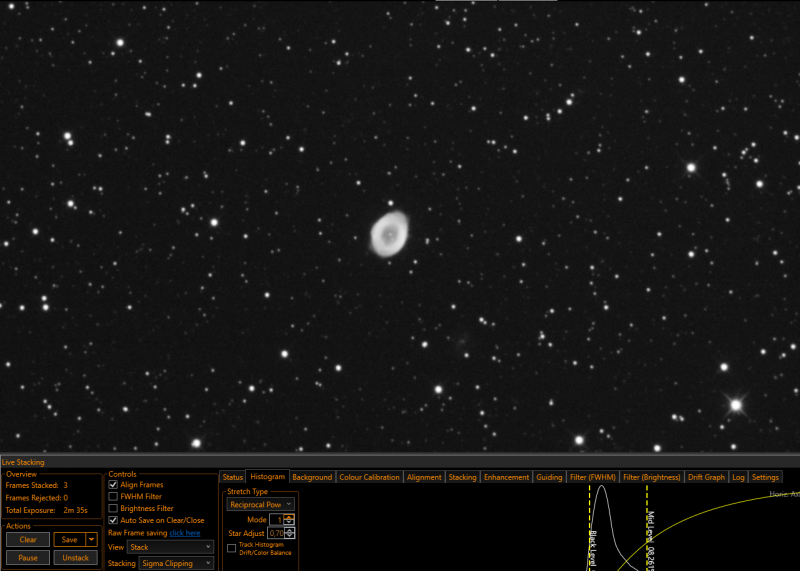The width and height of the screenshot is (800, 571).
Task: Open the Background tab
Action: pyautogui.click(x=312, y=477)
